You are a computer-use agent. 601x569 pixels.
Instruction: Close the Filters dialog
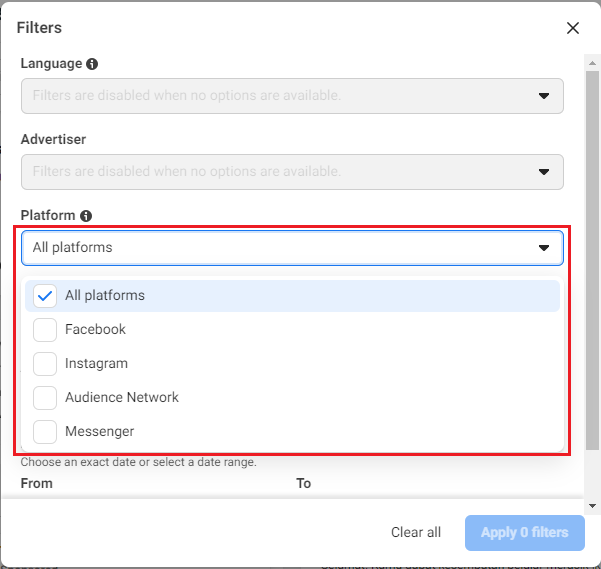(573, 28)
